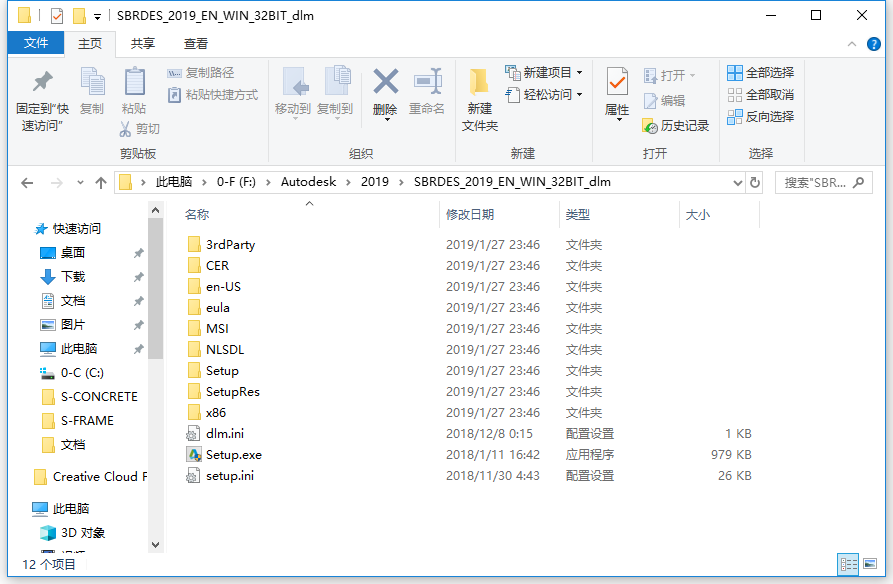Open the 移动到 move-to menu
The height and width of the screenshot is (584, 893).
tap(293, 92)
